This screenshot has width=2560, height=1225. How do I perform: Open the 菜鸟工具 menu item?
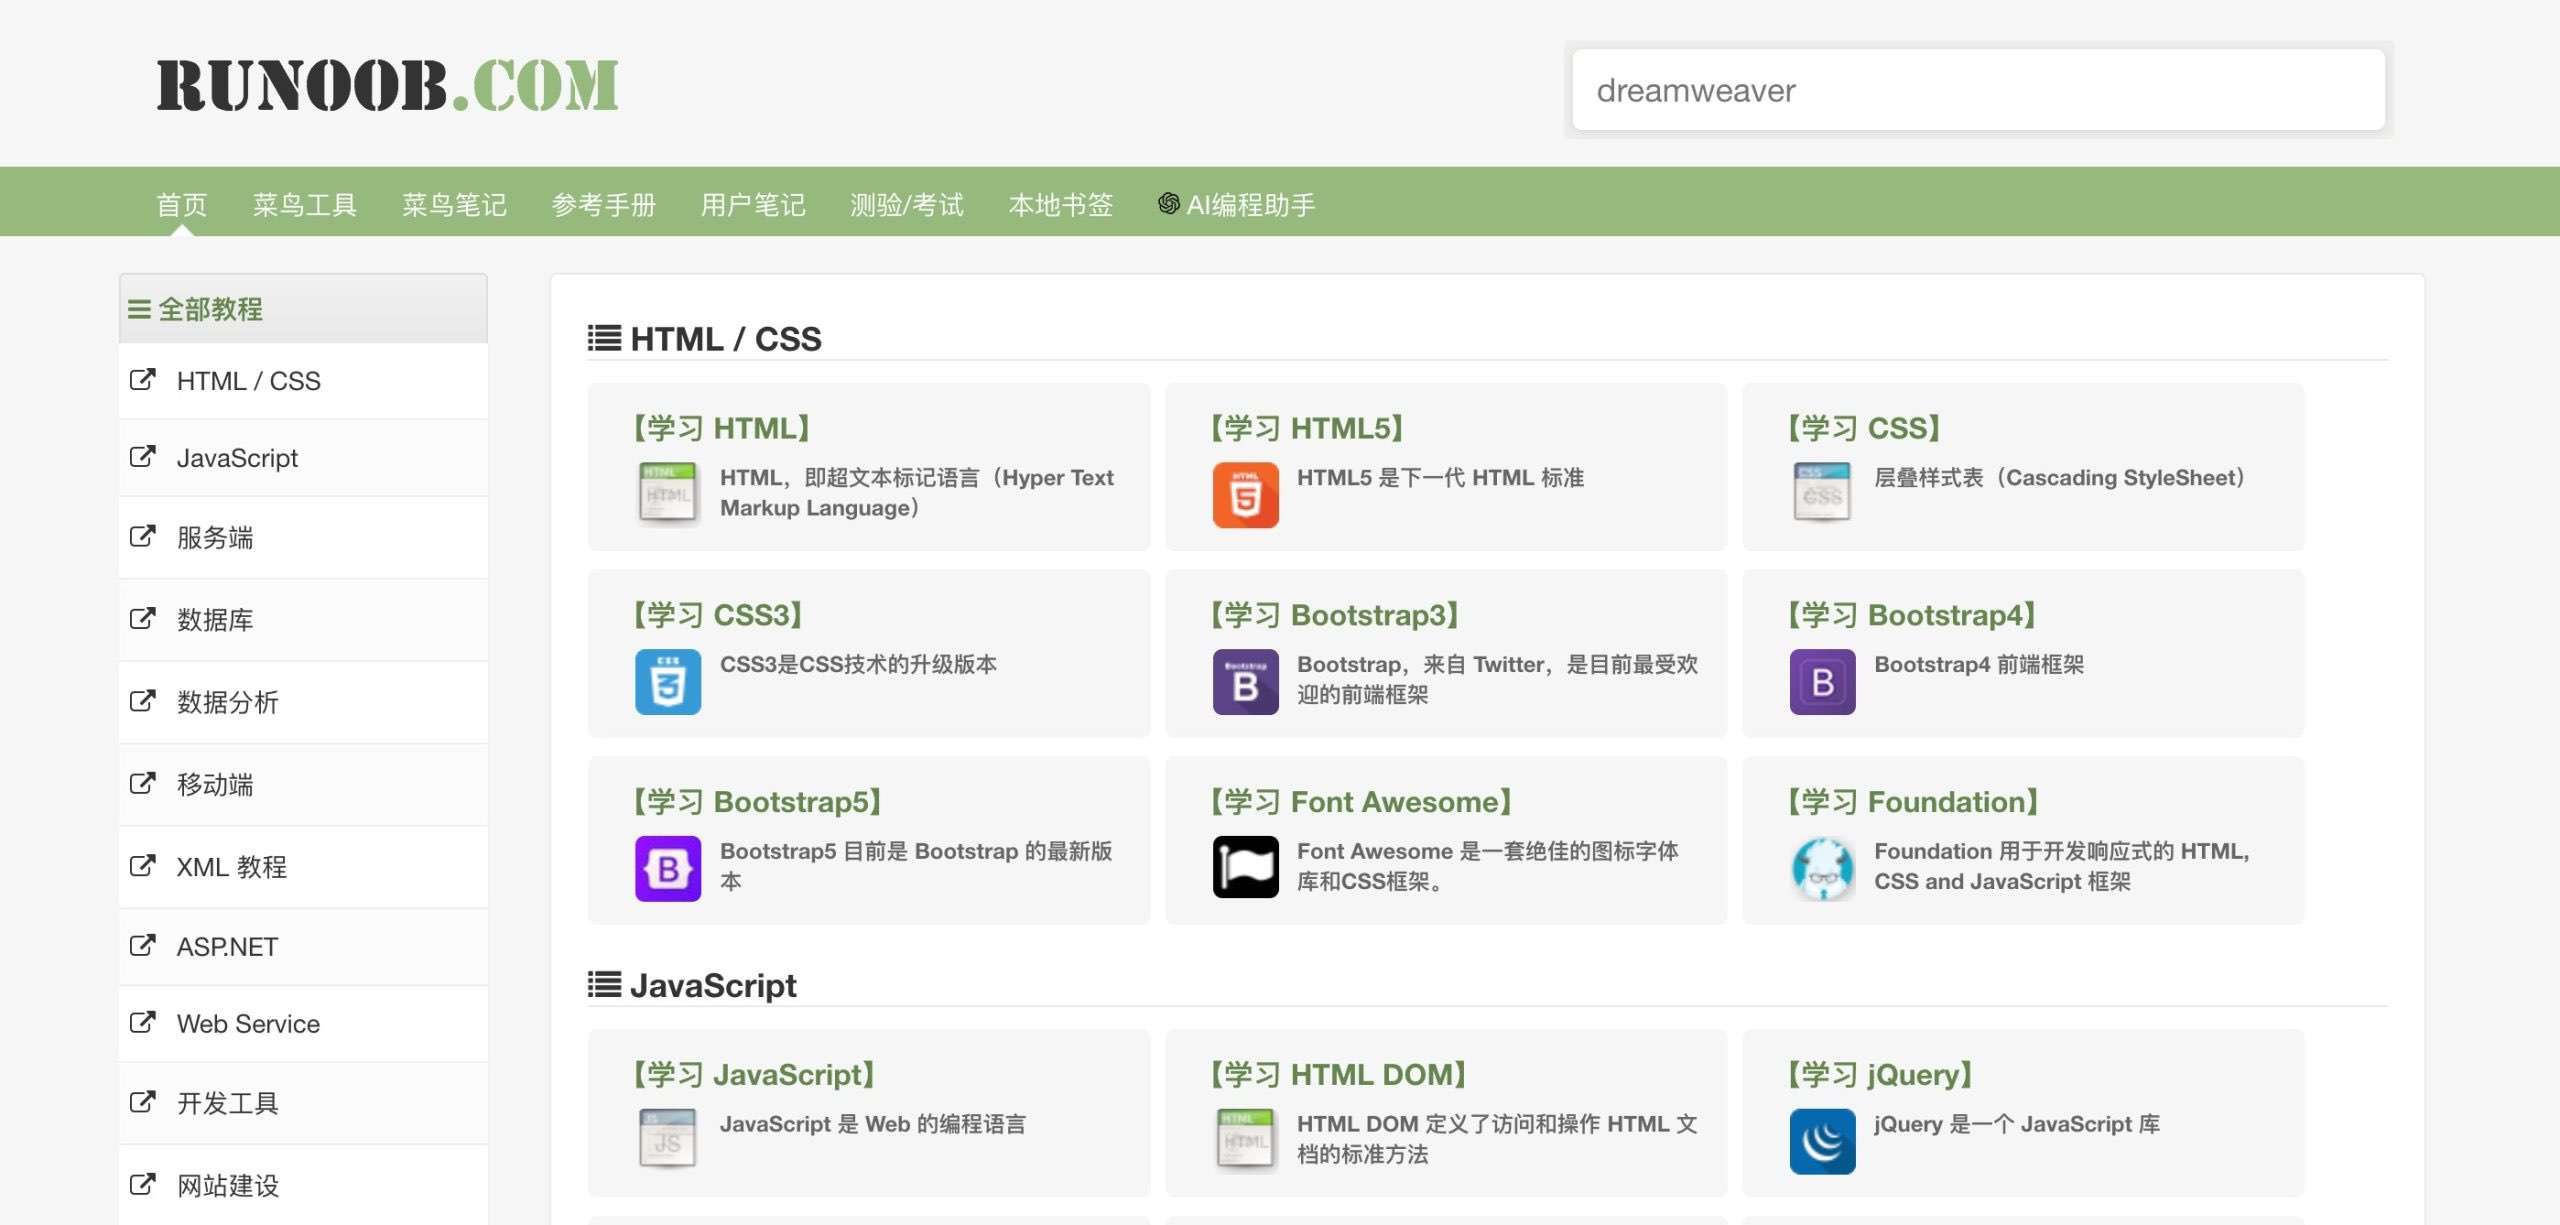point(305,204)
